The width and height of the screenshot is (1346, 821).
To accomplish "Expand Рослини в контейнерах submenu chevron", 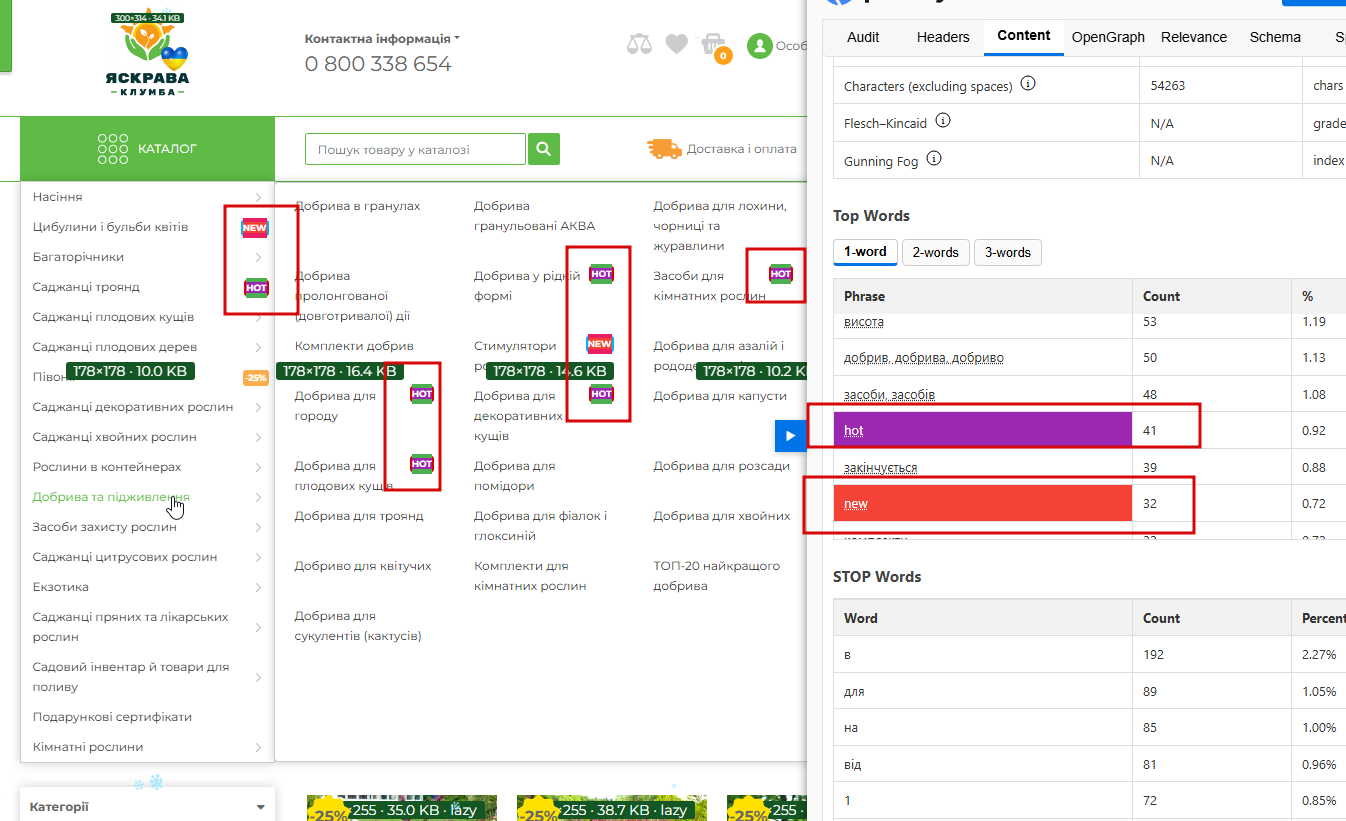I will coord(258,467).
